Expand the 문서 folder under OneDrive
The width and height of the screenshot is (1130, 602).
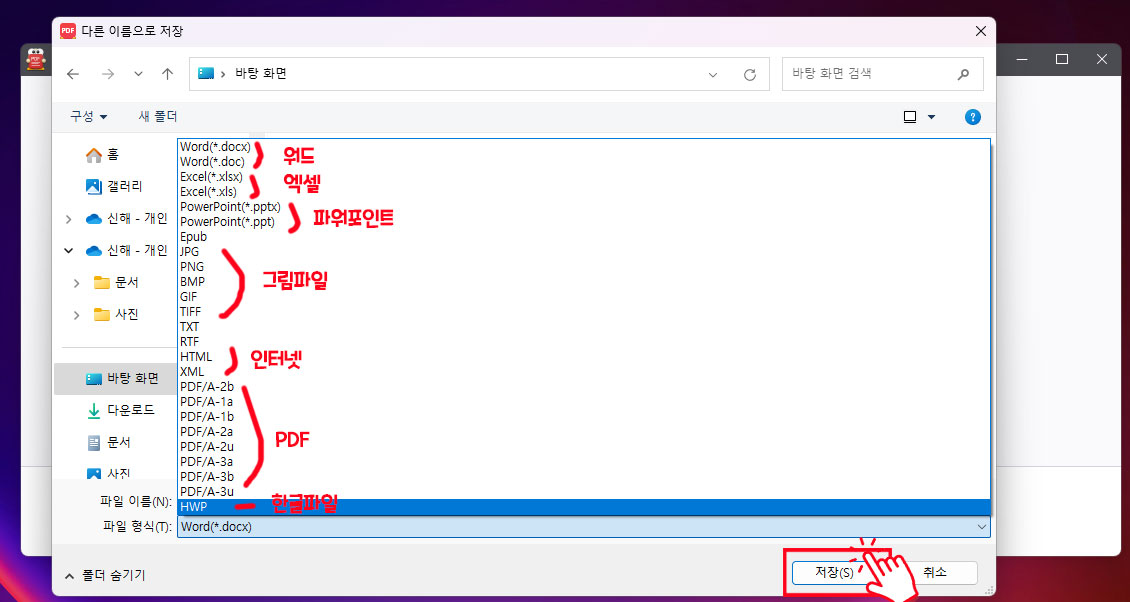click(76, 283)
